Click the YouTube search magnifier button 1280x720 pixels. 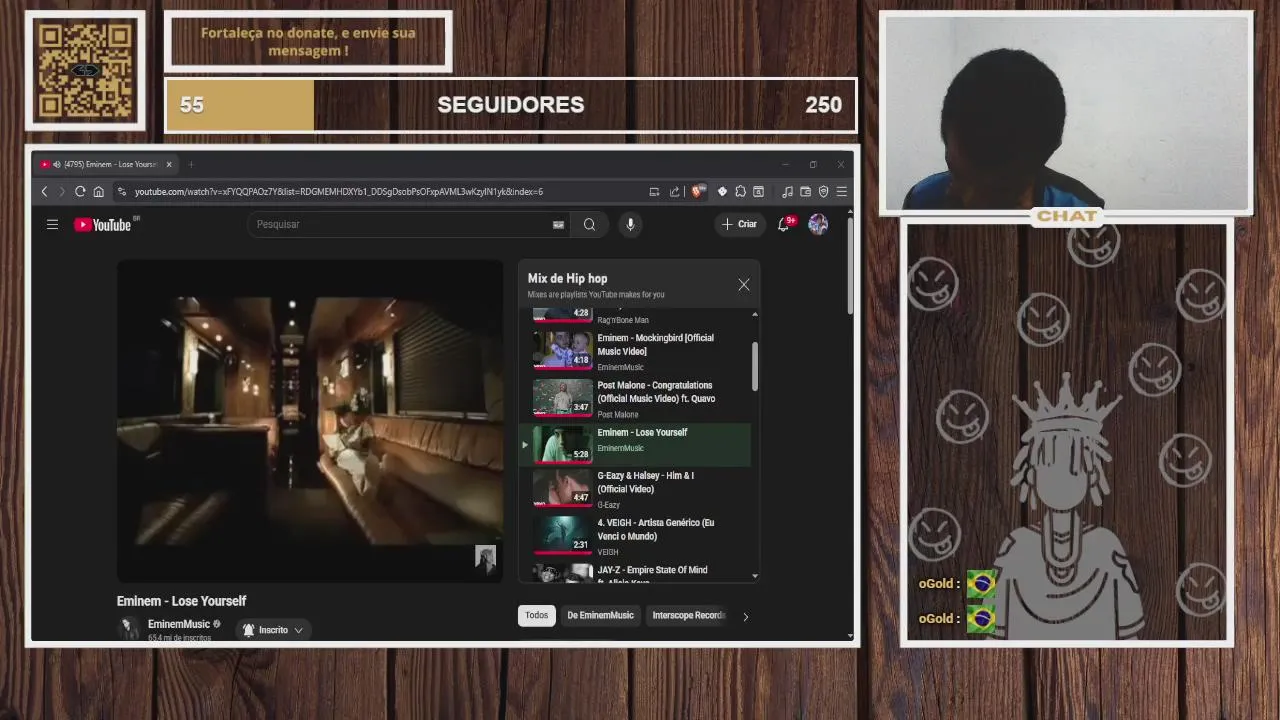[589, 225]
